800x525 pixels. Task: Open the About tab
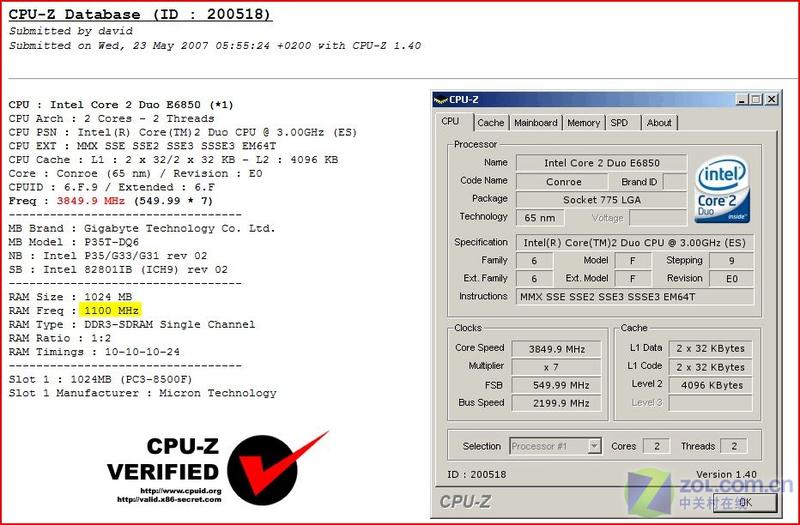click(x=659, y=122)
